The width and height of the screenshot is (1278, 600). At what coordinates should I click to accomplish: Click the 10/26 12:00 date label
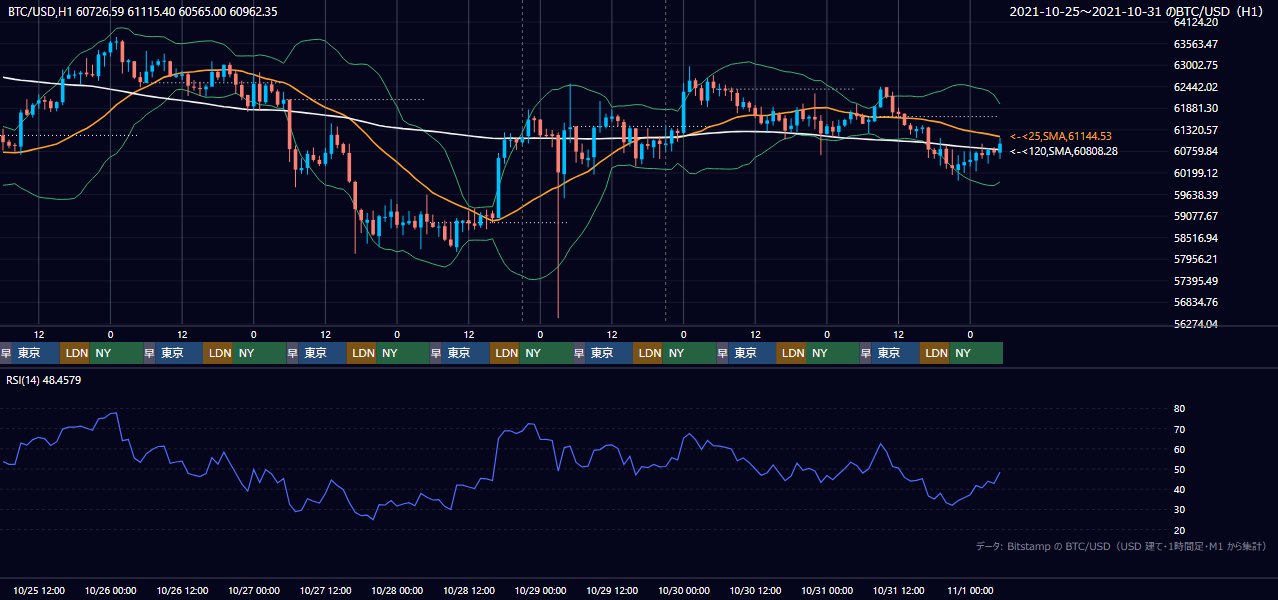[183, 590]
